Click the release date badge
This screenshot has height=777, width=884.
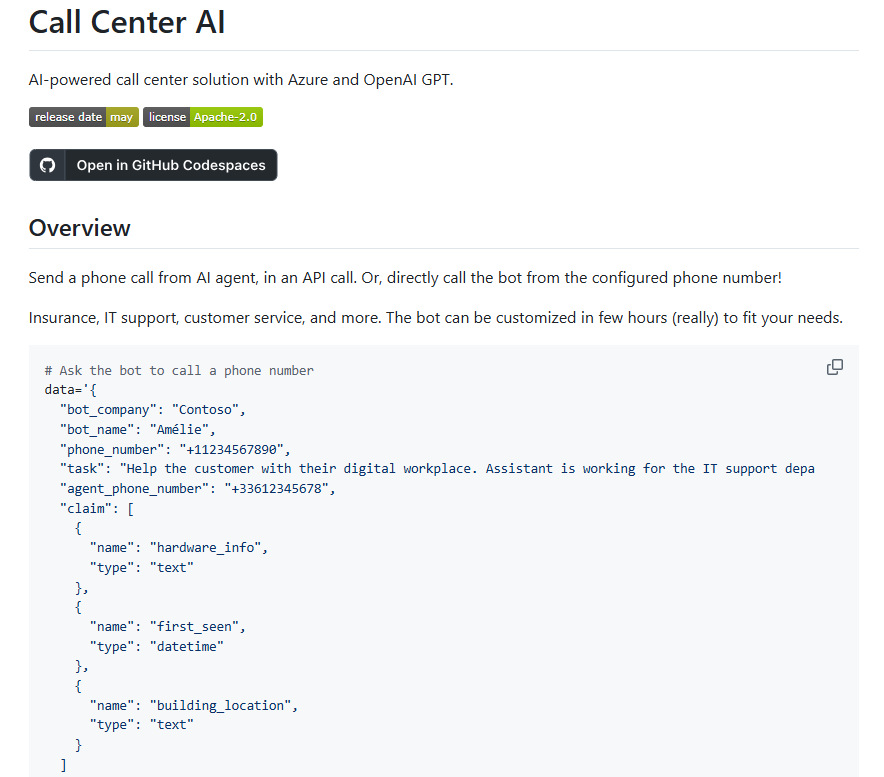coord(83,117)
